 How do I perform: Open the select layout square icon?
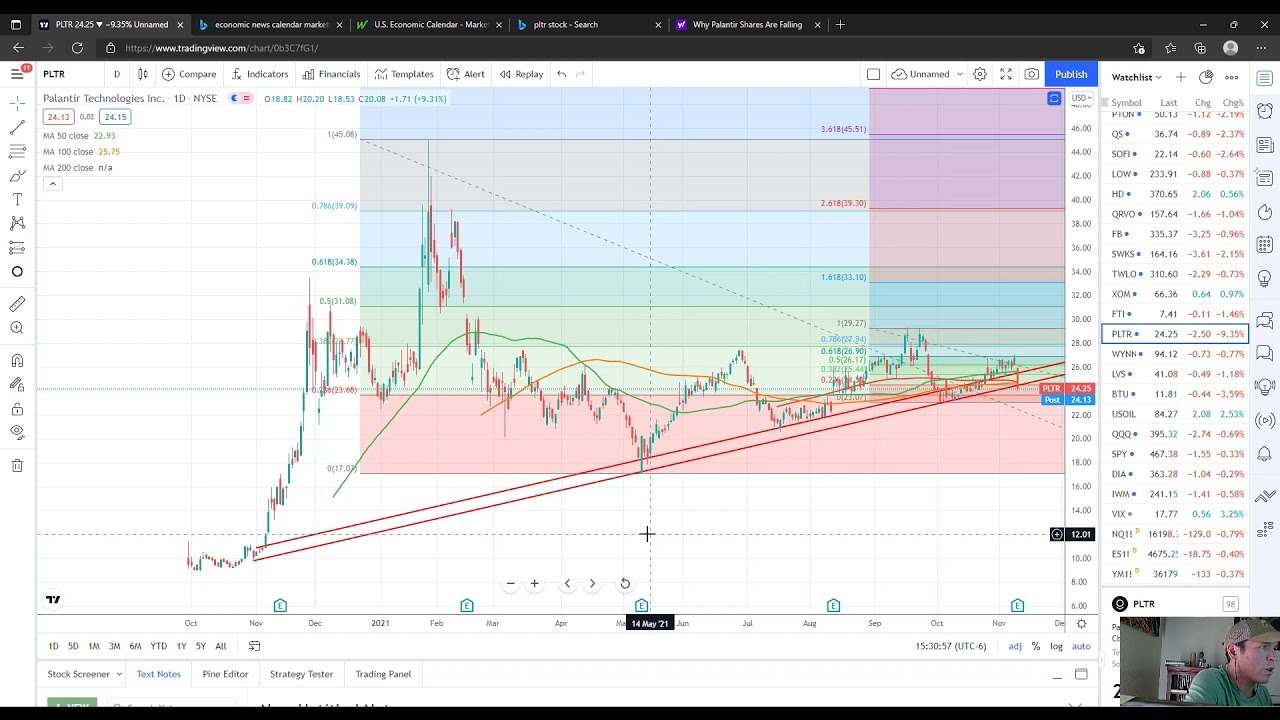point(873,73)
